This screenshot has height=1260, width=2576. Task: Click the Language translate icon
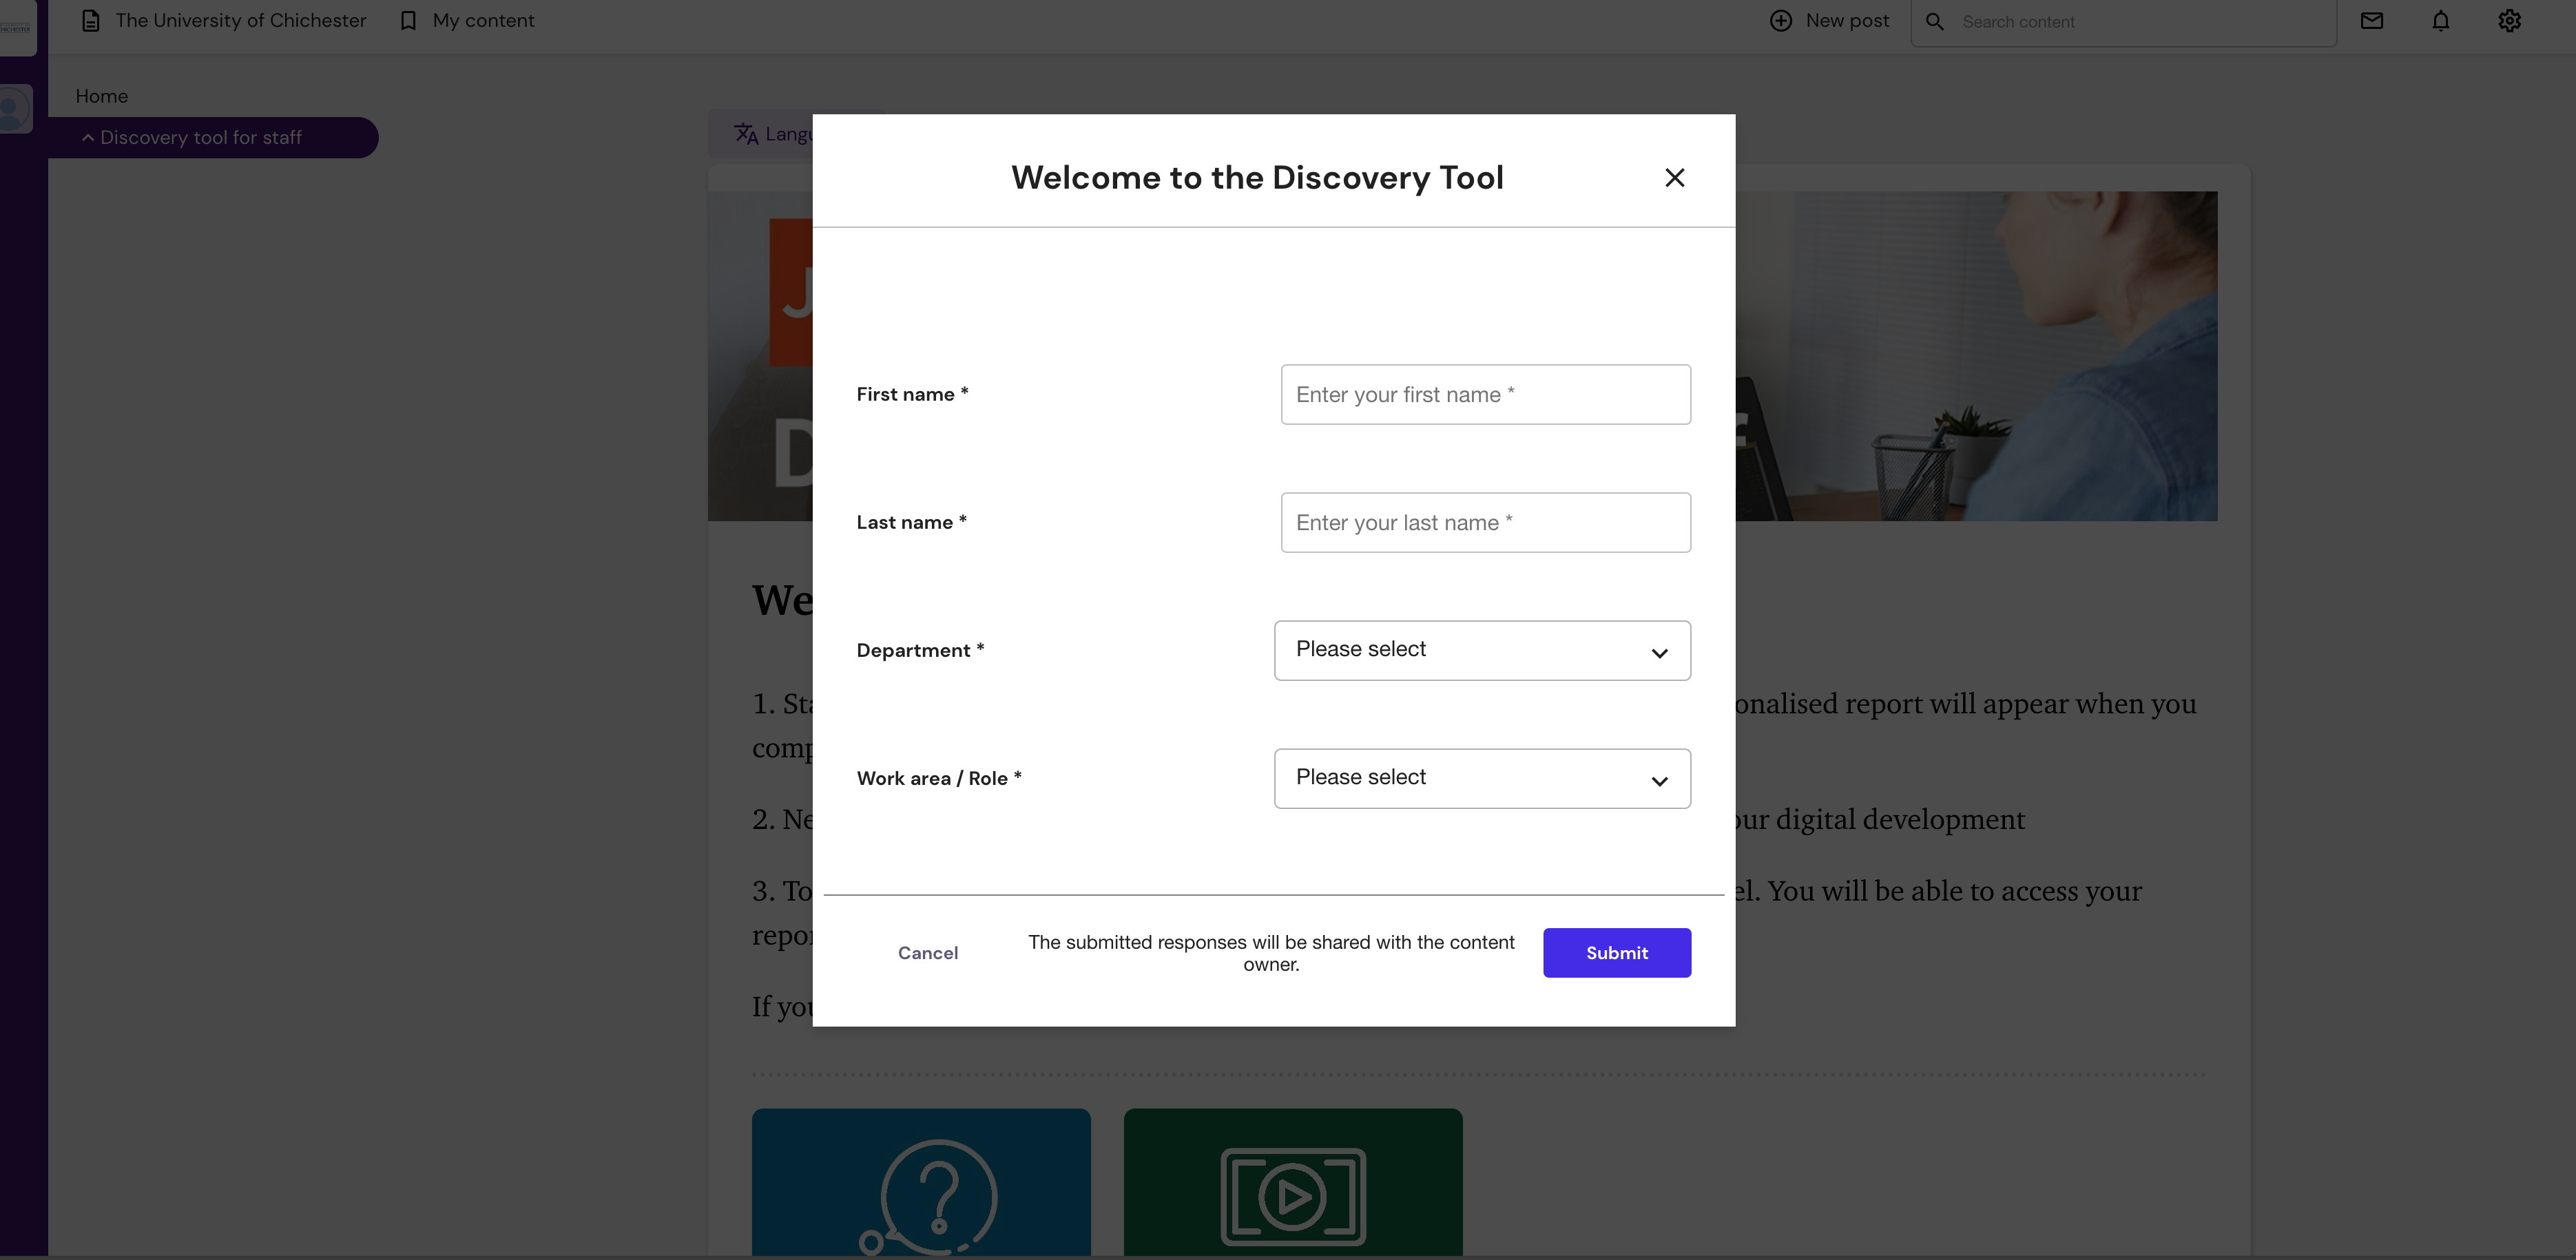746,133
